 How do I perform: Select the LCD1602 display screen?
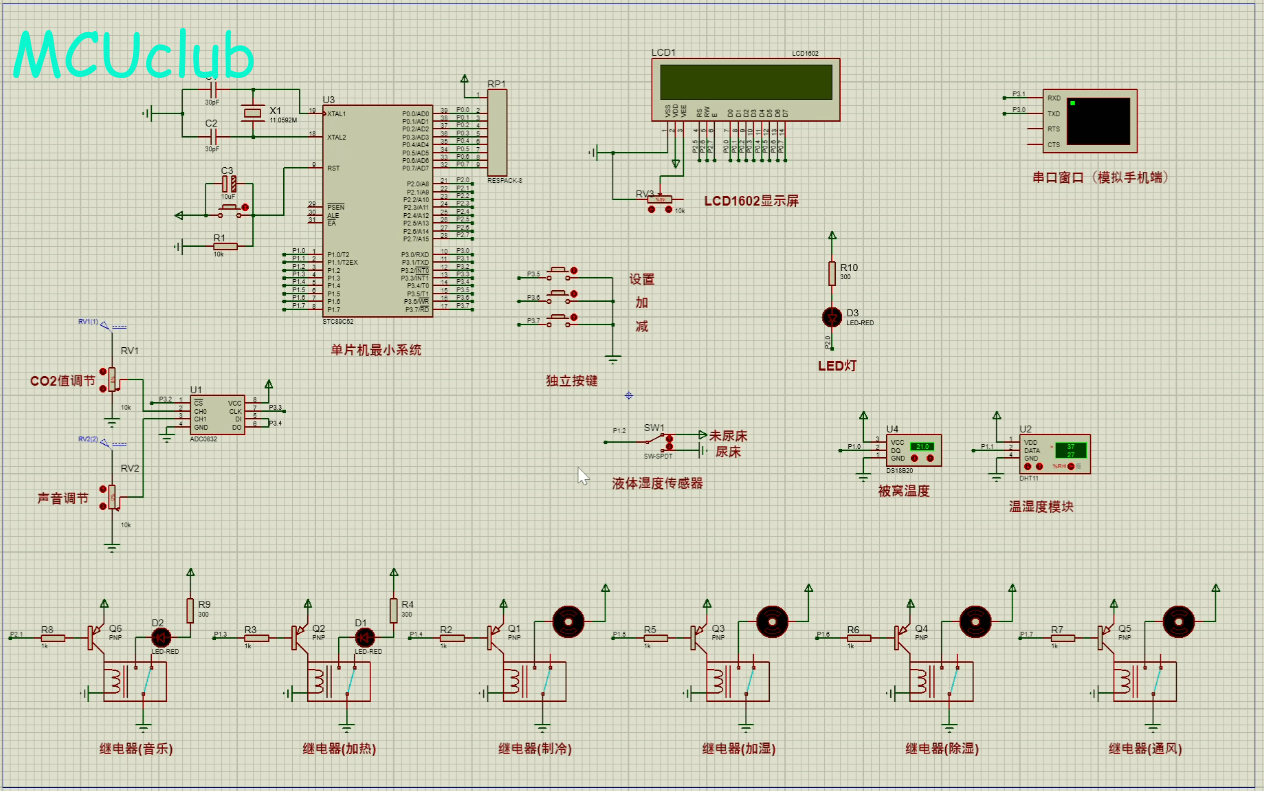[744, 81]
